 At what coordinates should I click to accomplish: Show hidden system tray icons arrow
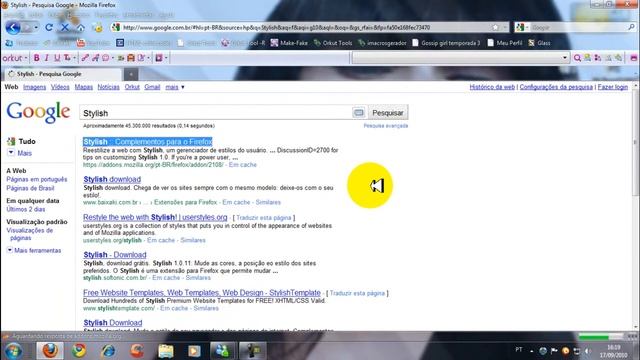(531, 351)
